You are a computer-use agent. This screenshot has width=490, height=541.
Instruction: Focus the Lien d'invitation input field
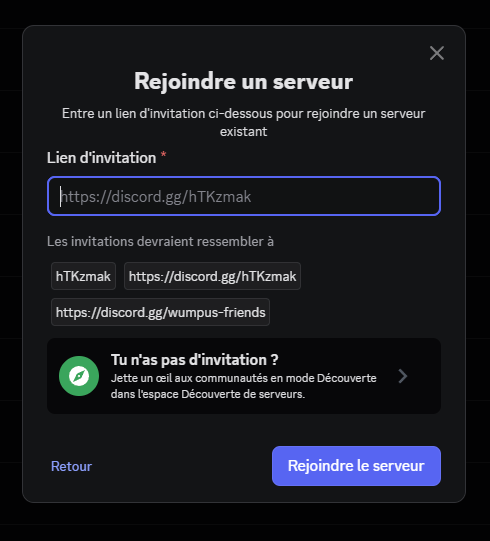(x=244, y=196)
